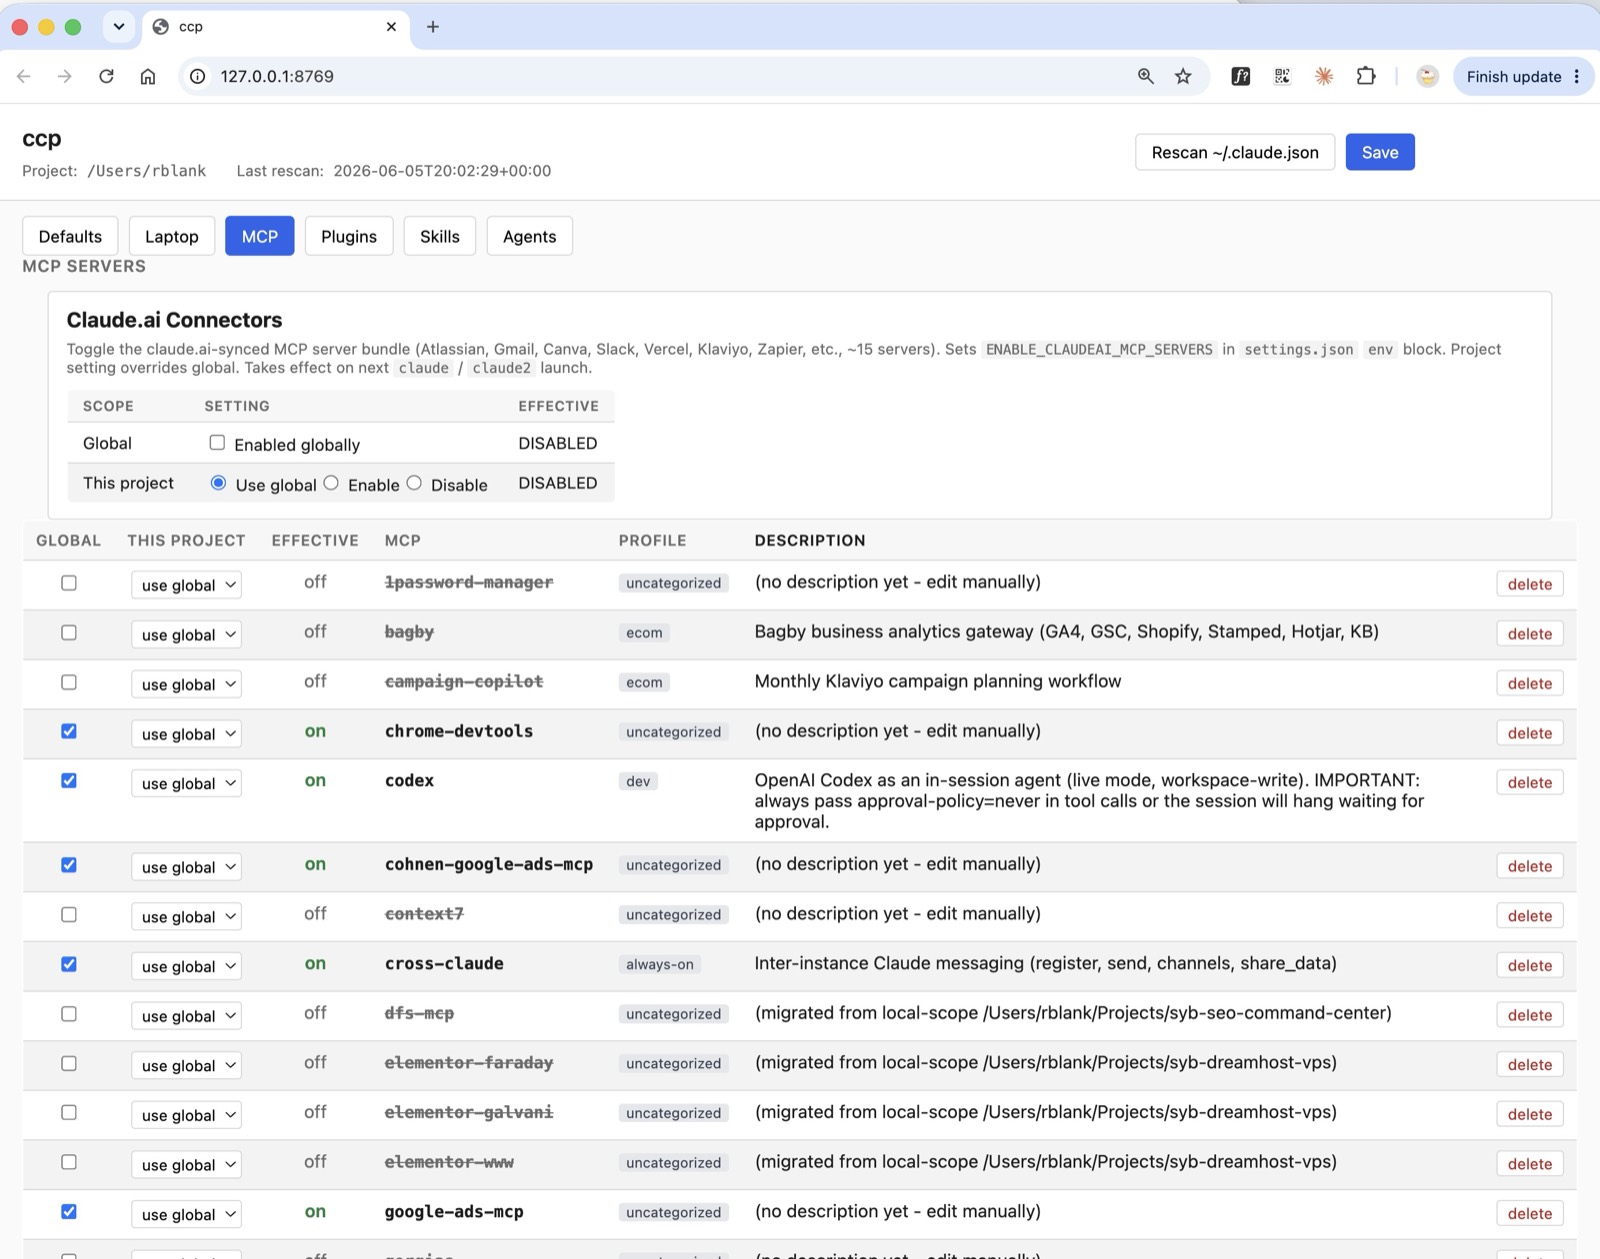Viewport: 1600px width, 1259px height.
Task: Uncheck cross-claude global checkbox
Action: 69,964
